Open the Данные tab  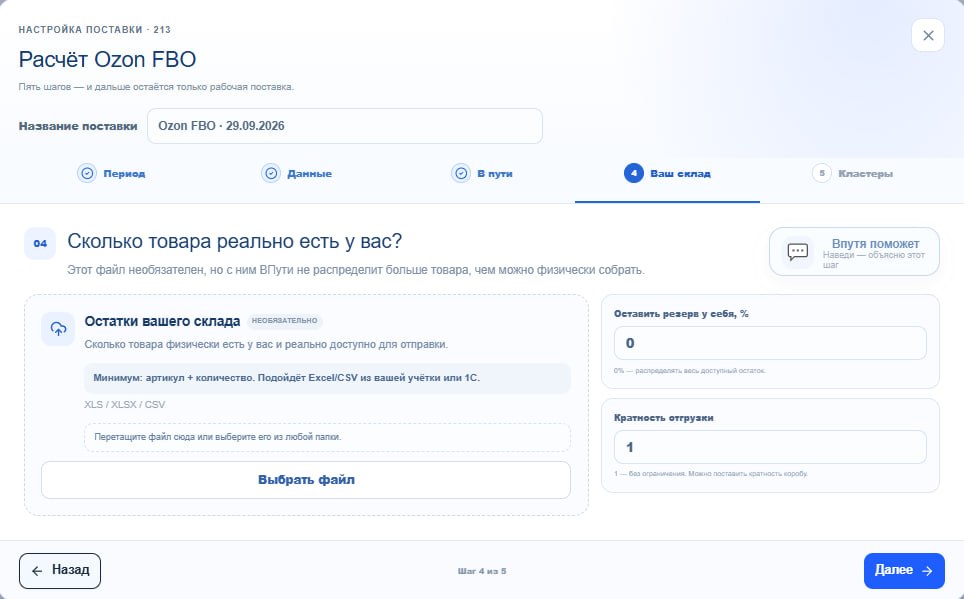tap(296, 174)
